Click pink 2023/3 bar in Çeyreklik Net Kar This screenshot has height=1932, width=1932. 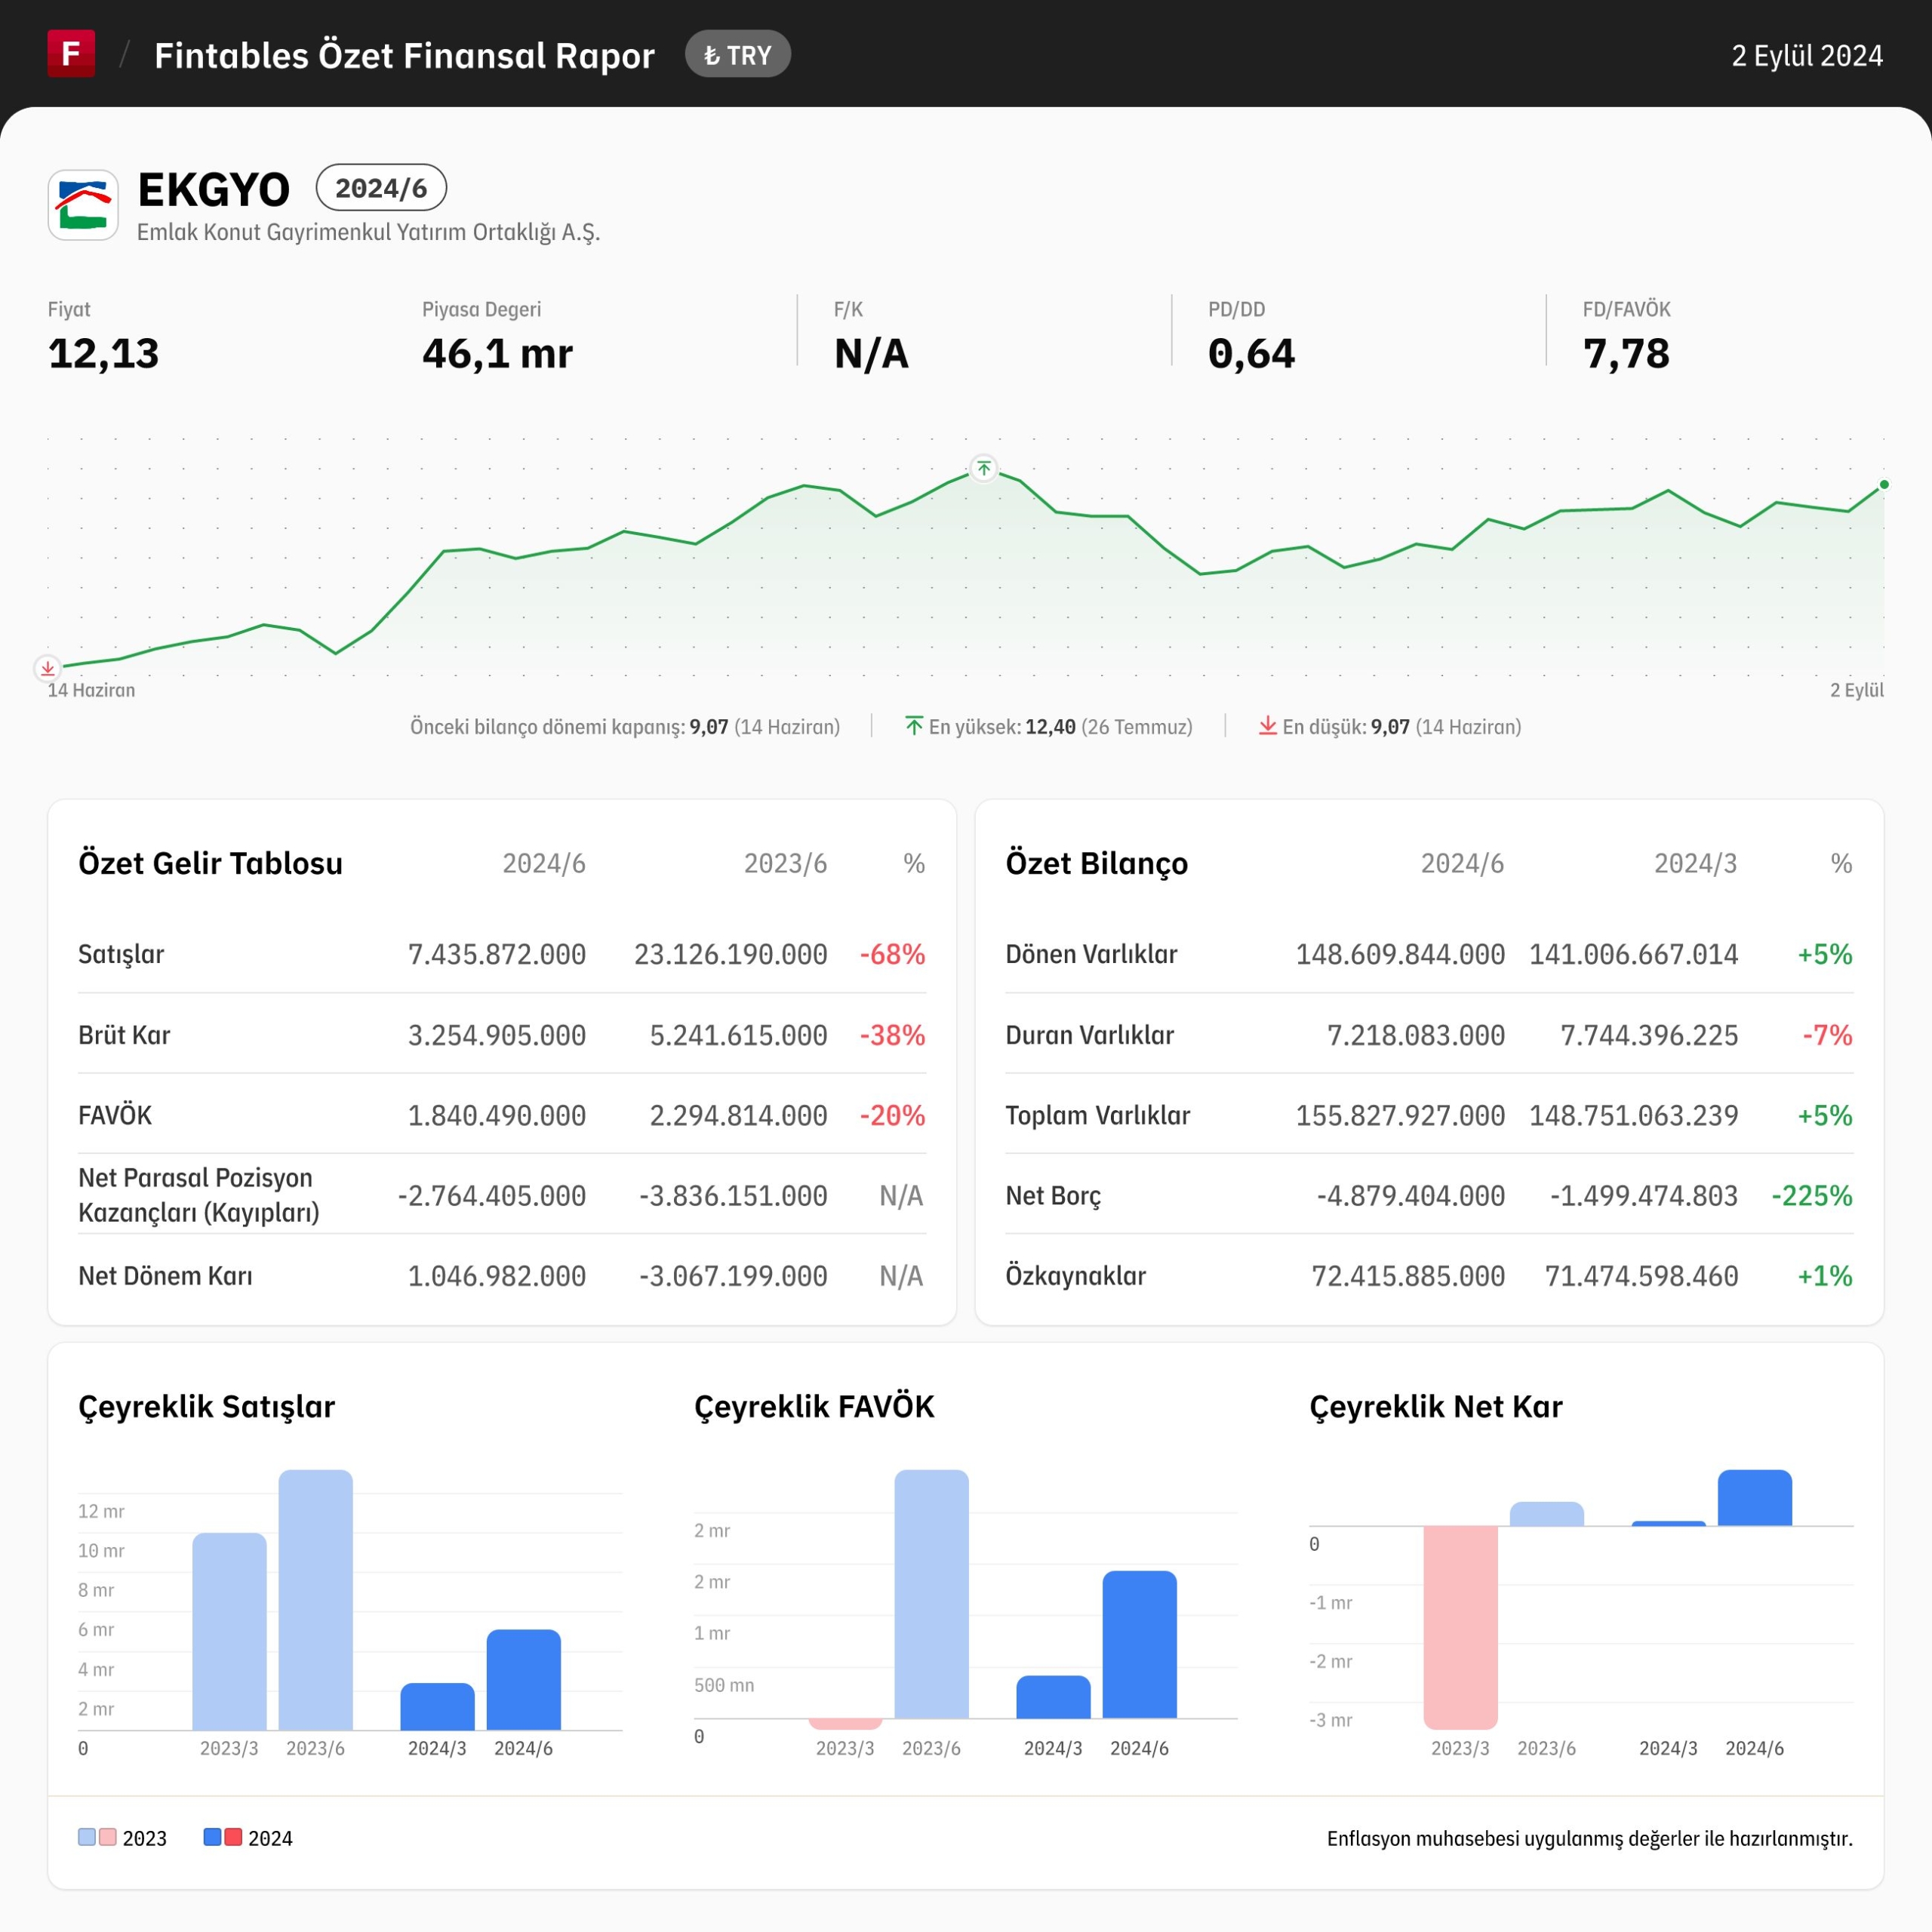coord(1460,1626)
